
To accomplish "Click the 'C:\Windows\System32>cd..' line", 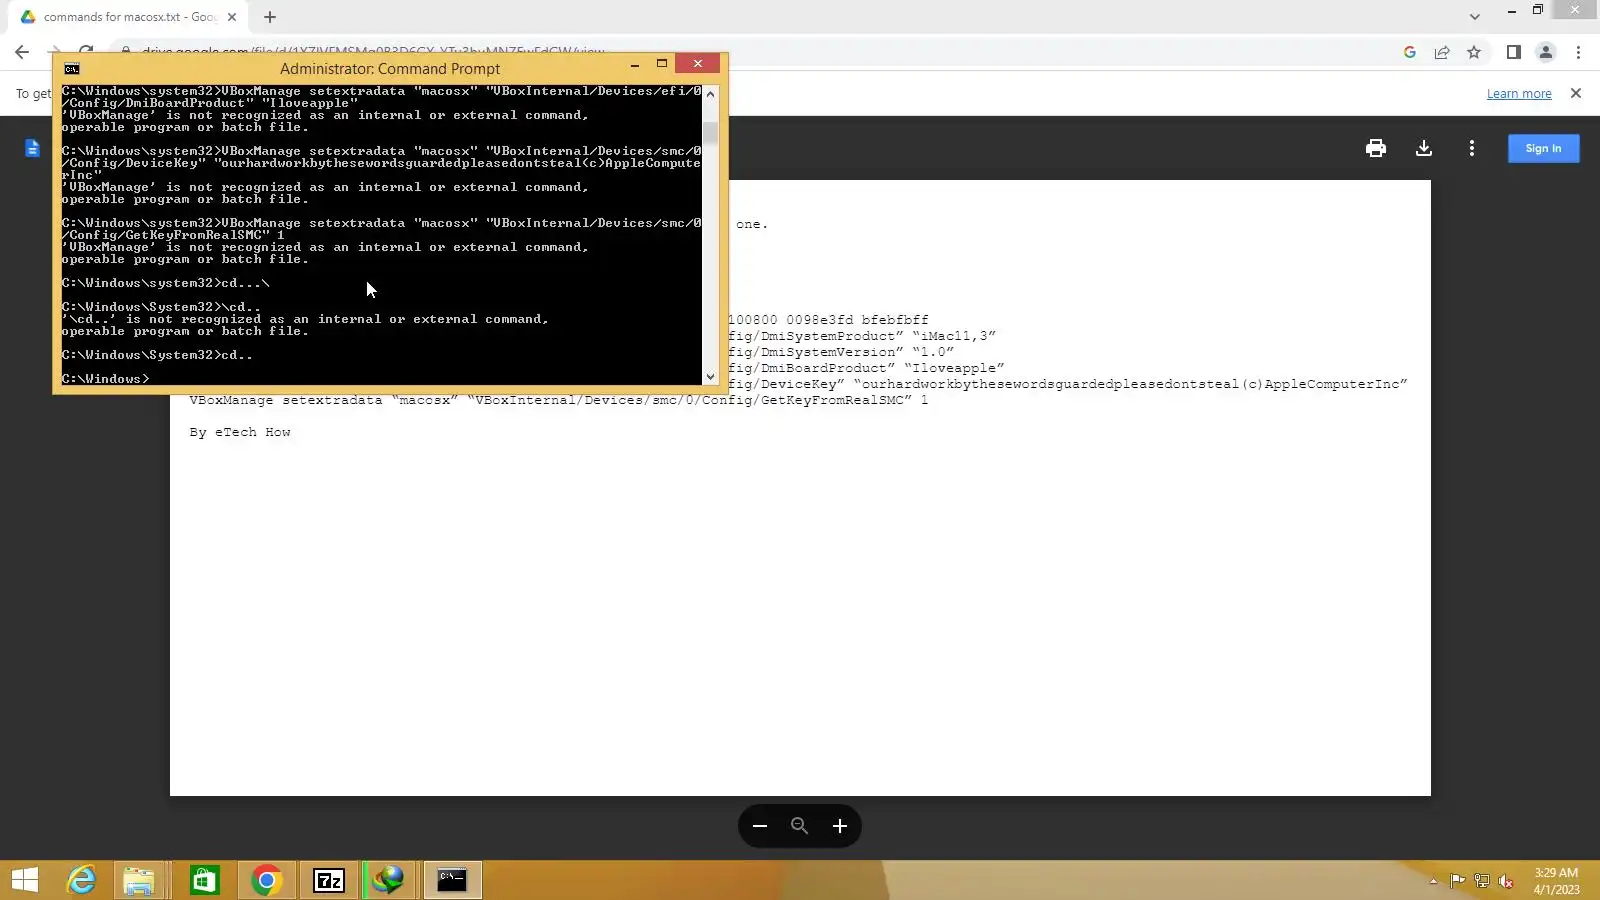I will pos(157,355).
